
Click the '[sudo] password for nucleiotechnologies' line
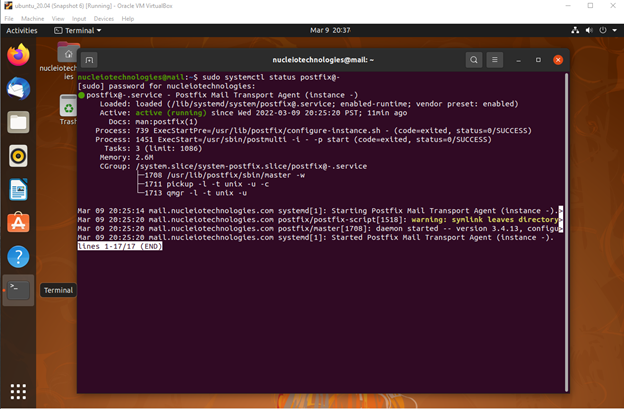166,86
